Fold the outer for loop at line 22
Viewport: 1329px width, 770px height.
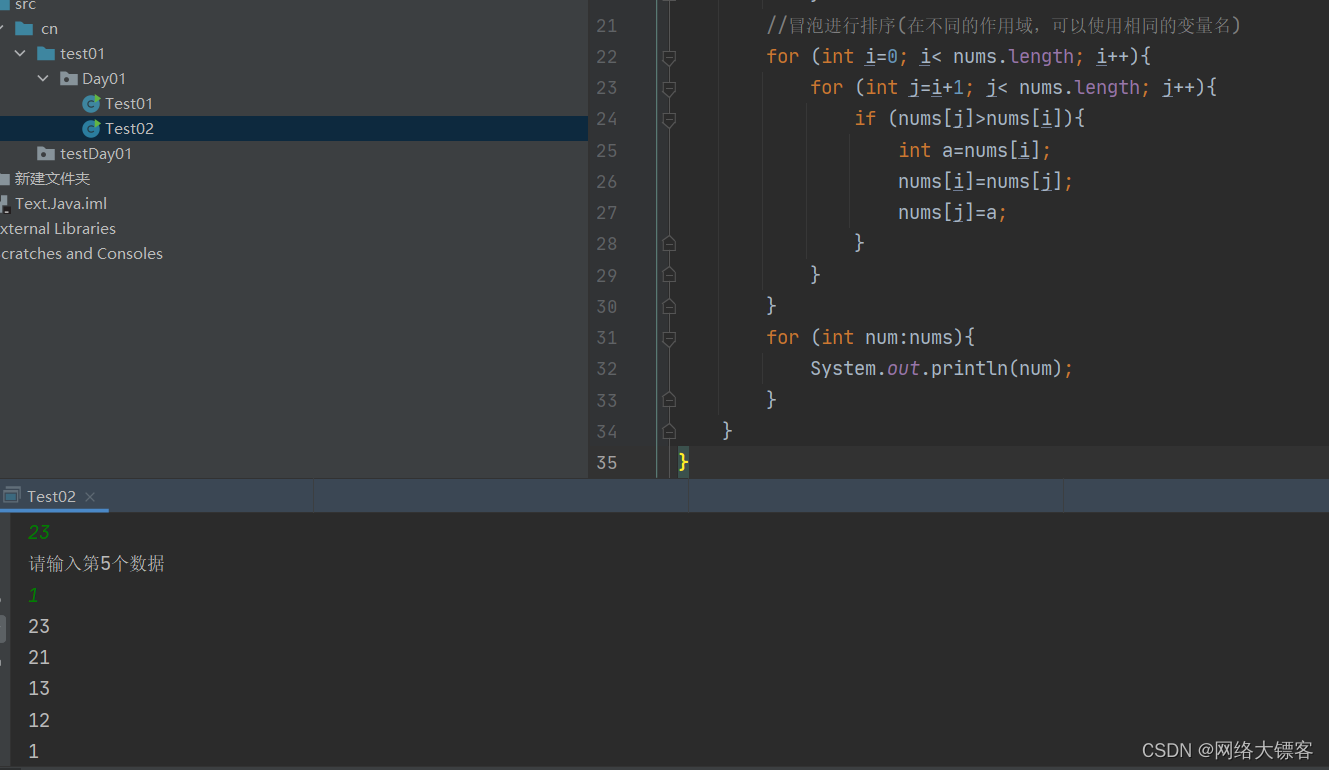(669, 57)
